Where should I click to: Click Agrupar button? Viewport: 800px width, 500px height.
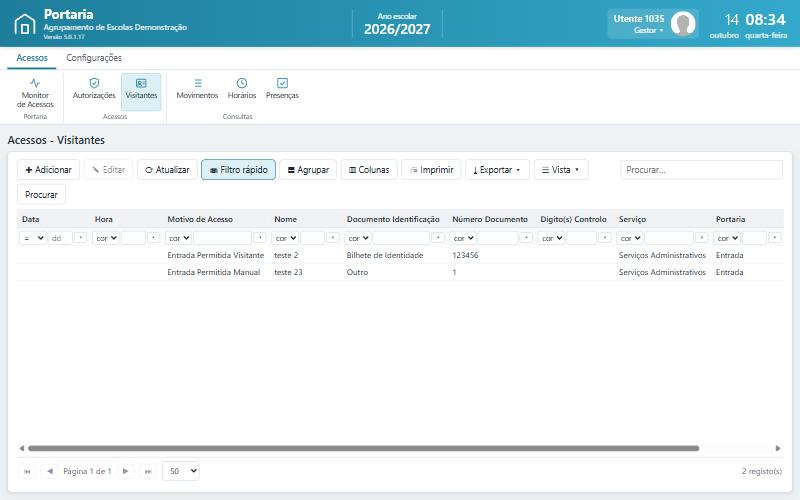[x=308, y=170]
